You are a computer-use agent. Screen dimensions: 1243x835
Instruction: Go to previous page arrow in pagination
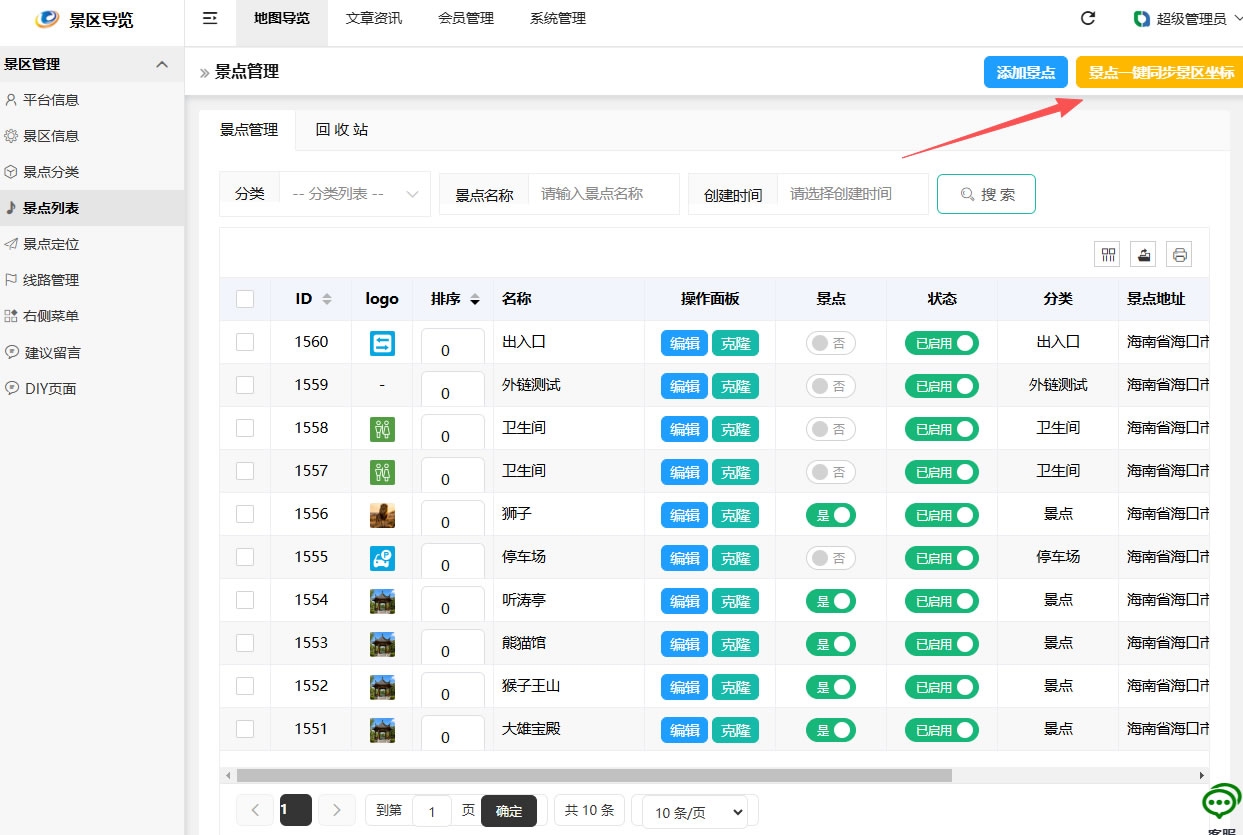[255, 810]
